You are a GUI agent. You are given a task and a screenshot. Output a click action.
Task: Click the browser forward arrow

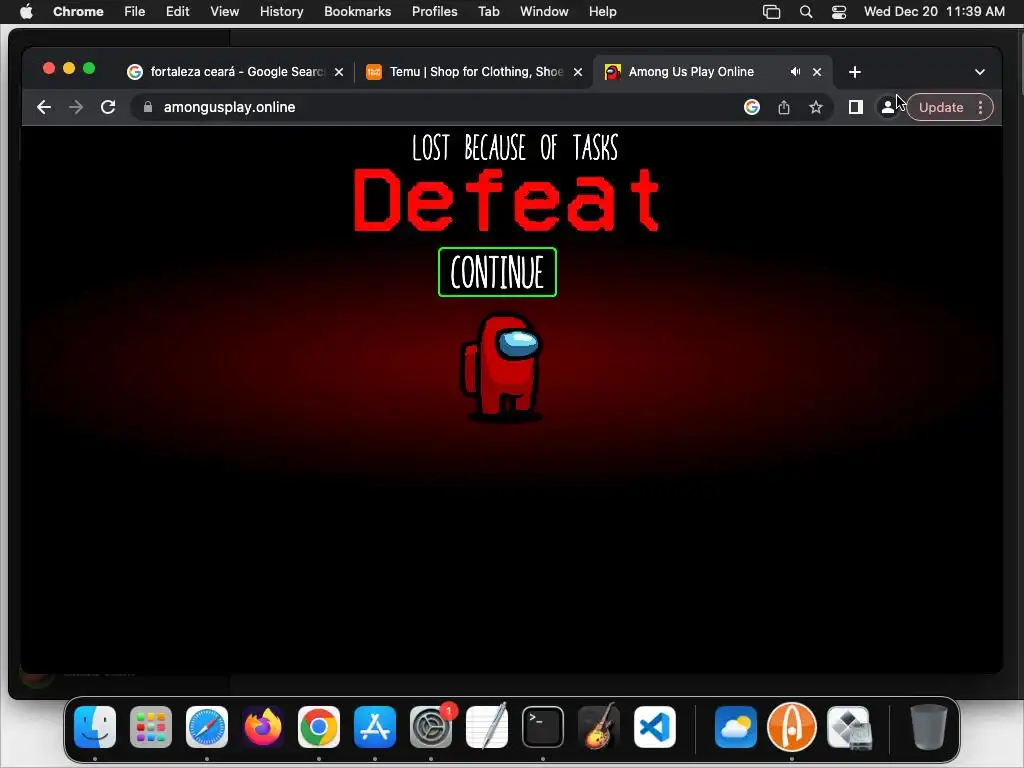click(76, 107)
